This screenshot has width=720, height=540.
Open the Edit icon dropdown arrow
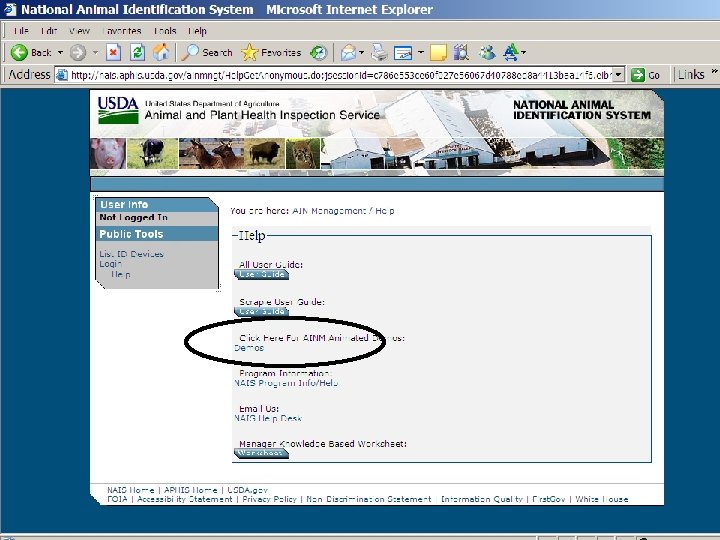click(420, 52)
